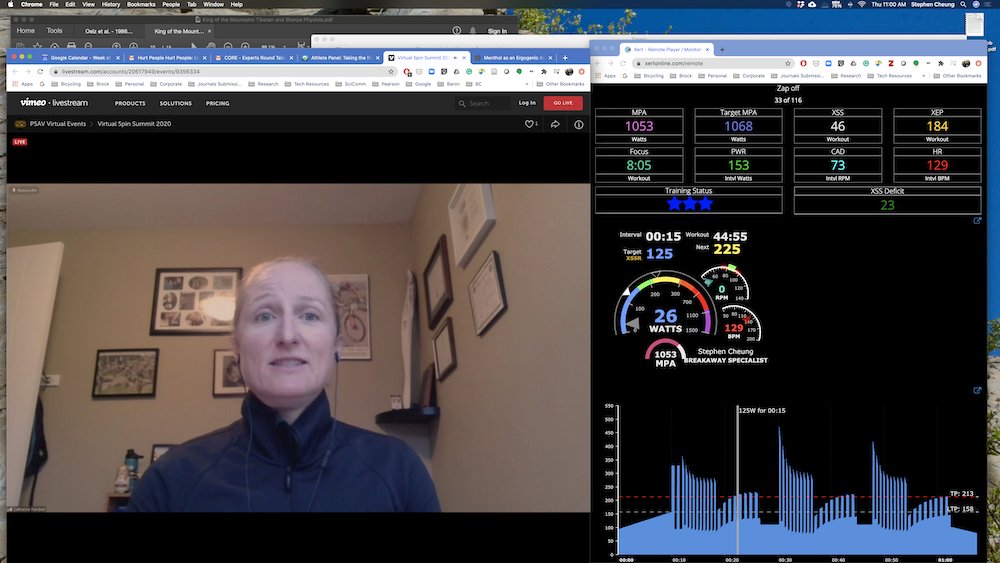Pop out the Xert workout chart panel
The height and width of the screenshot is (563, 1000).
pos(977,390)
